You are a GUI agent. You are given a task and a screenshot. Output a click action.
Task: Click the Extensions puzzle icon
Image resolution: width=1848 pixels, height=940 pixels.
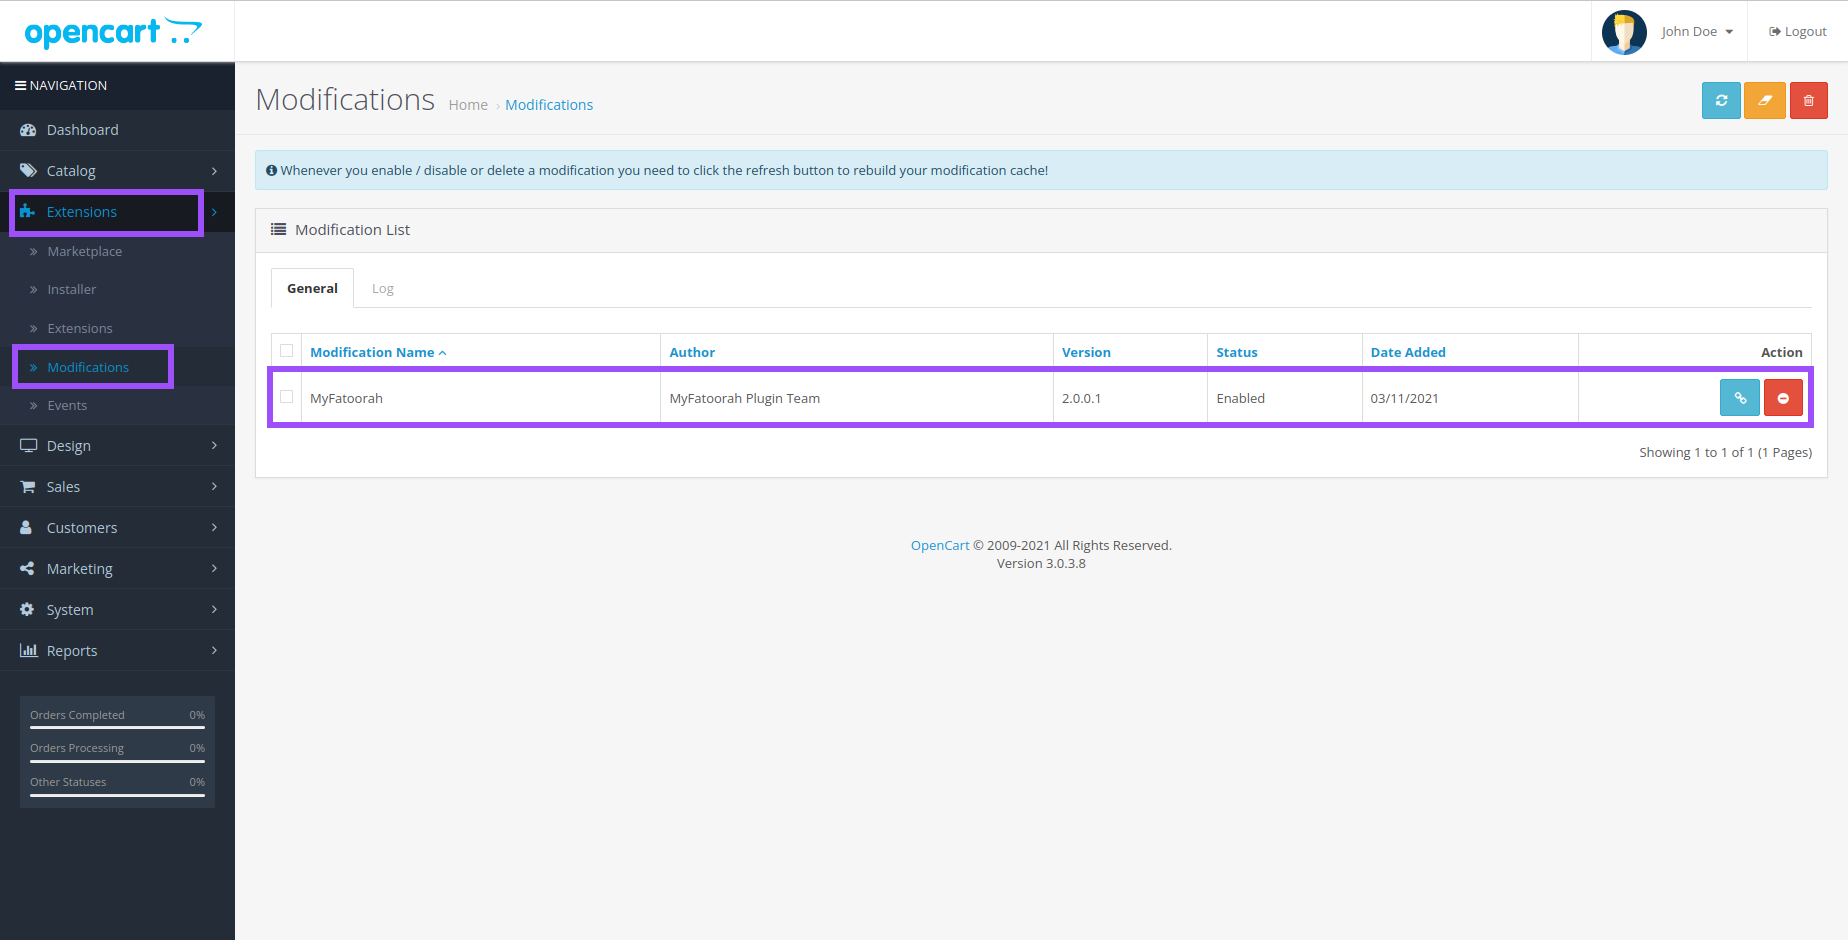click(28, 212)
